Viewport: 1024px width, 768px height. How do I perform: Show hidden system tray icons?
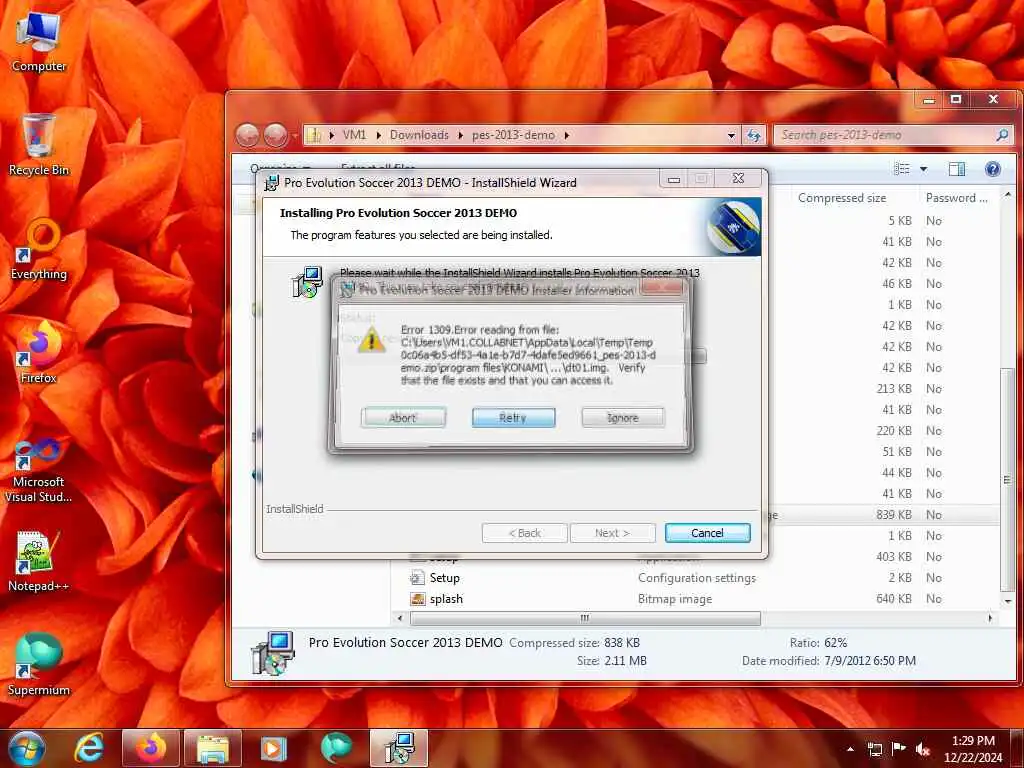(850, 749)
